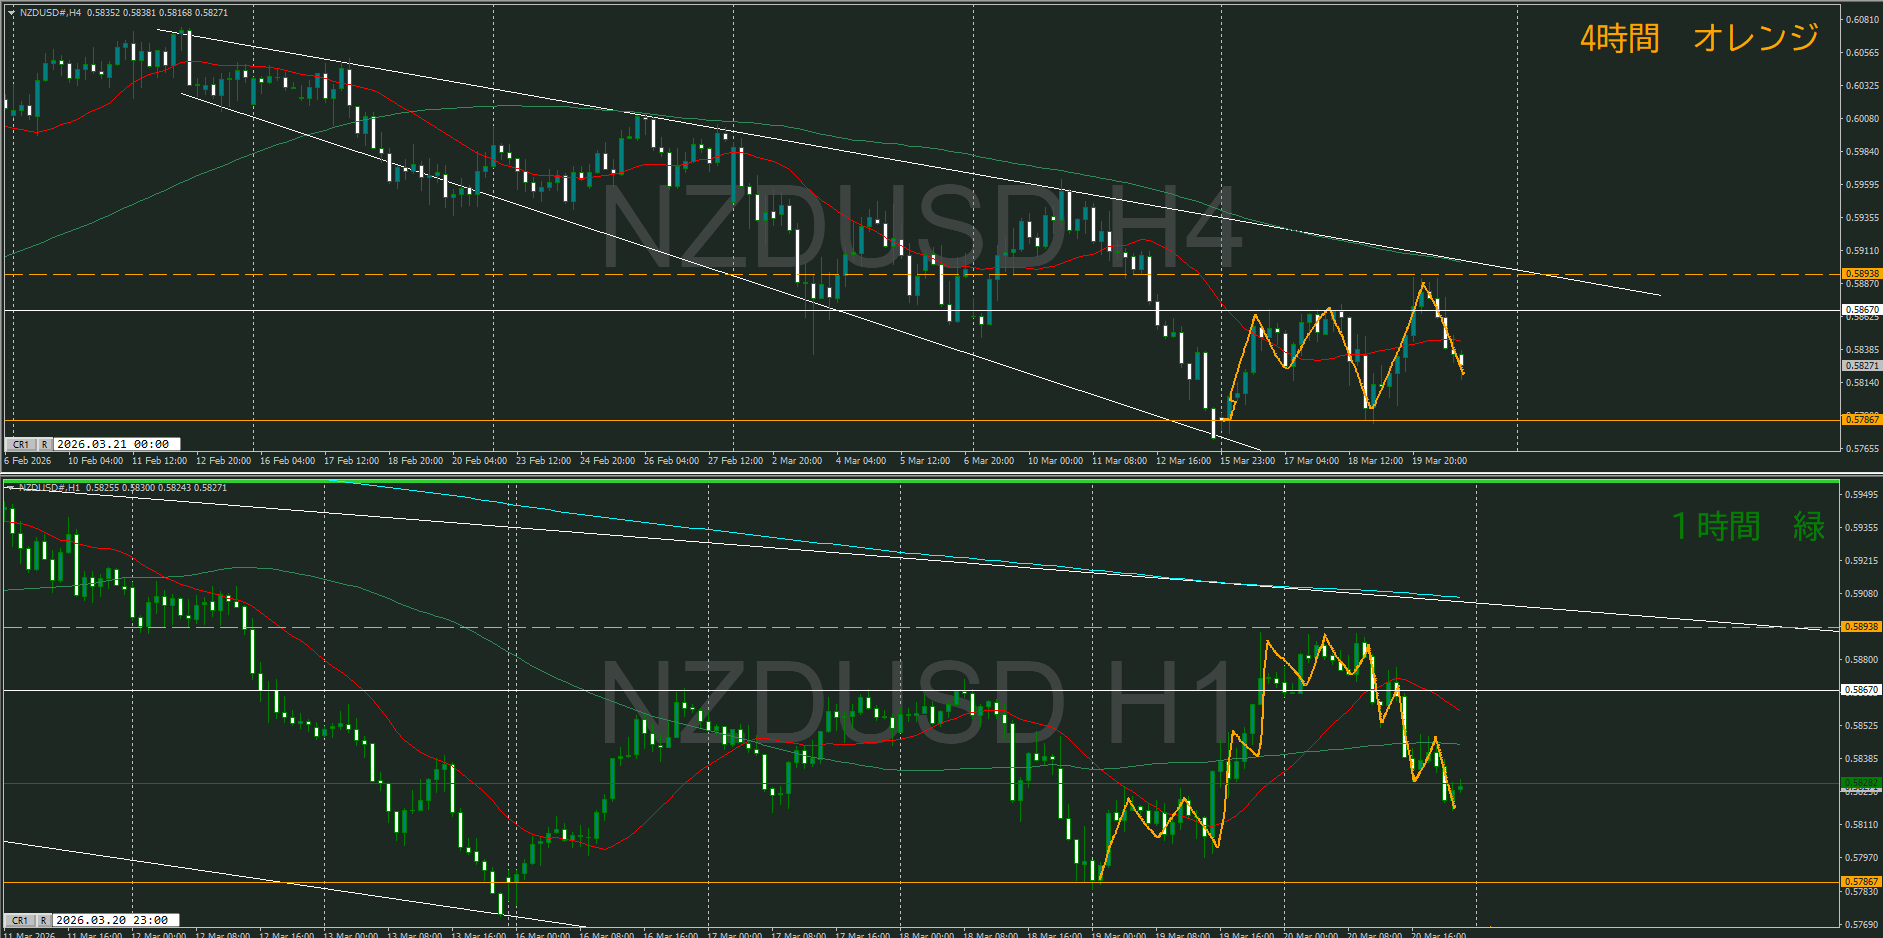Screen dimensions: 1883x938
Task: Select the white 0.58670 price label on H4 chart
Action: 1861,310
